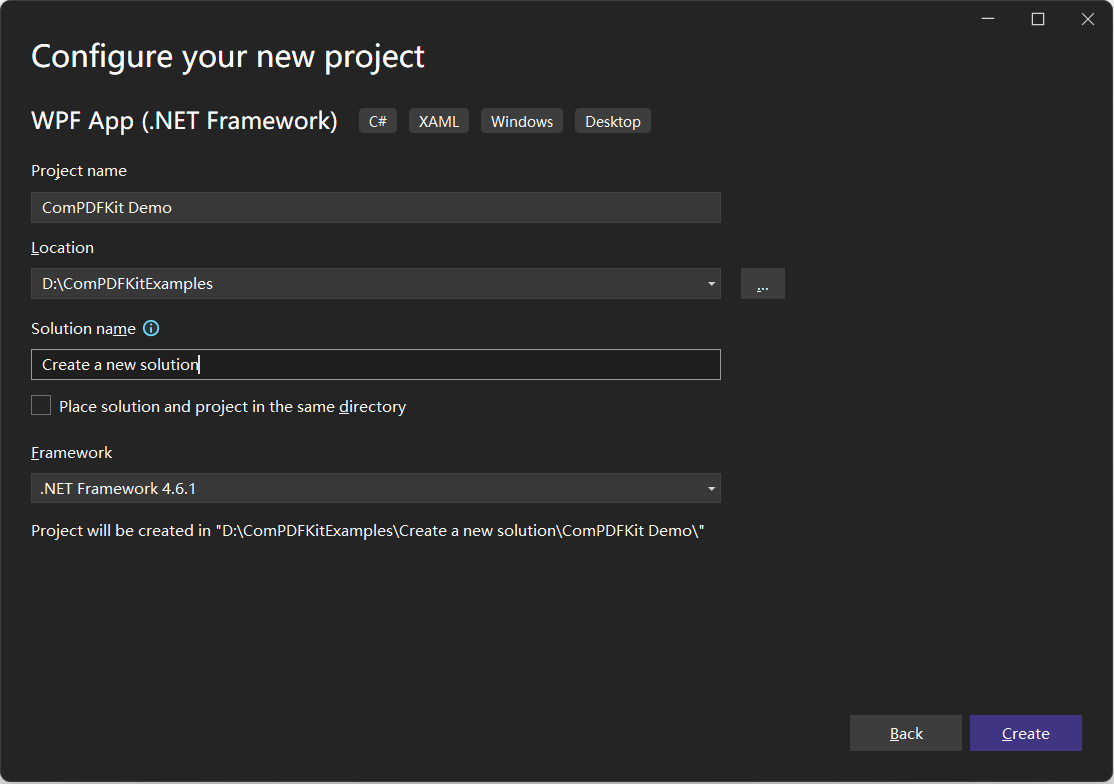1114x784 pixels.
Task: Click the 'Project will be created in' path text
Action: point(367,530)
